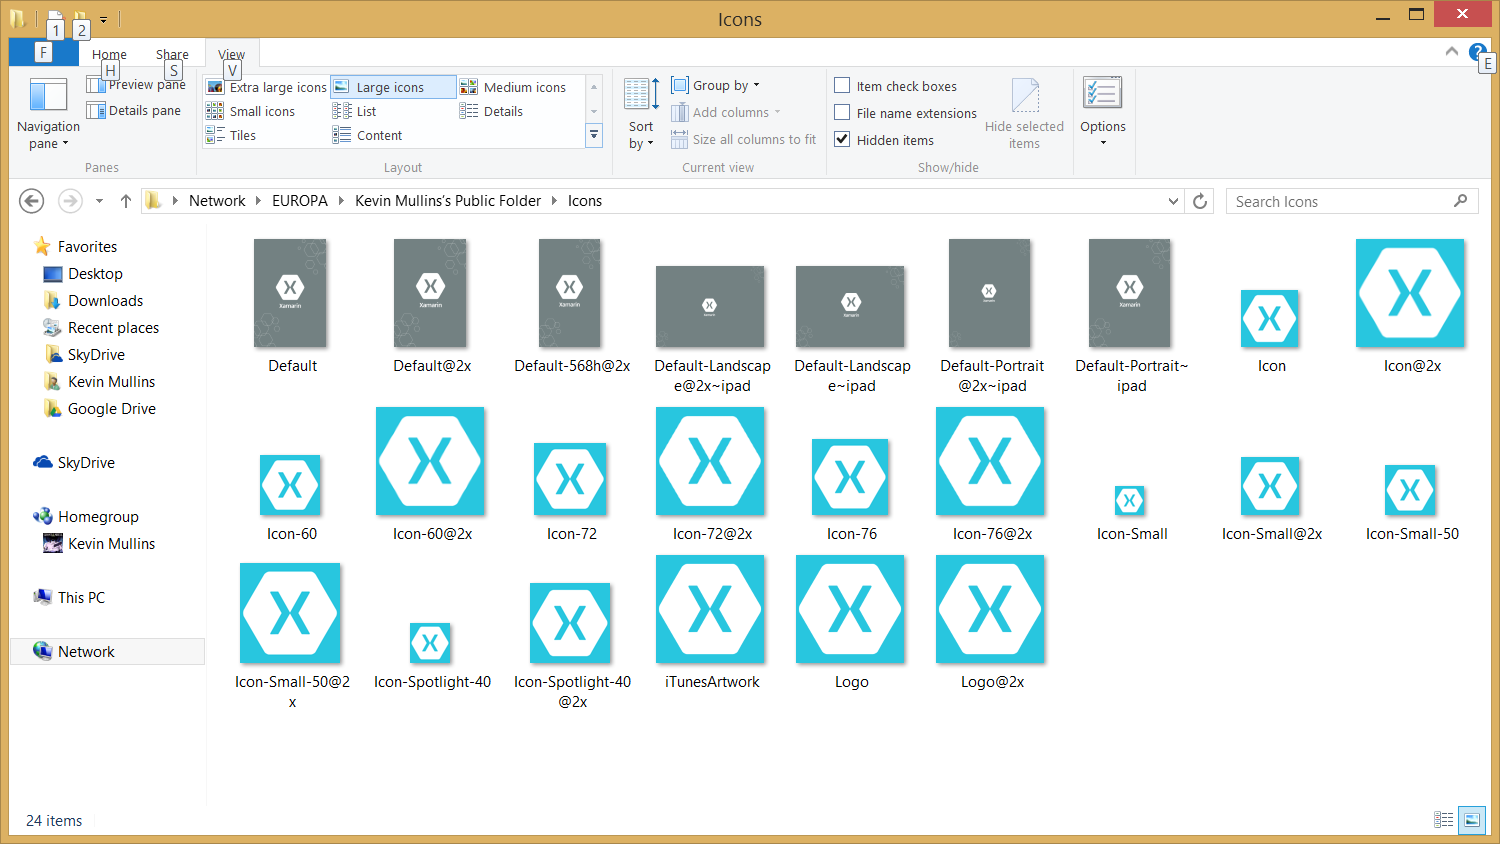Expand the layout gallery more arrow

pyautogui.click(x=594, y=135)
